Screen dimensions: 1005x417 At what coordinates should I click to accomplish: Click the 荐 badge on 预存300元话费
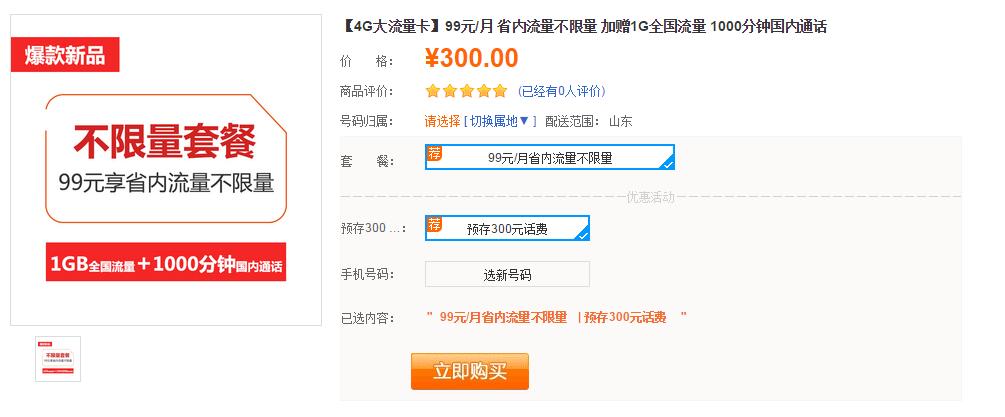coord(434,223)
